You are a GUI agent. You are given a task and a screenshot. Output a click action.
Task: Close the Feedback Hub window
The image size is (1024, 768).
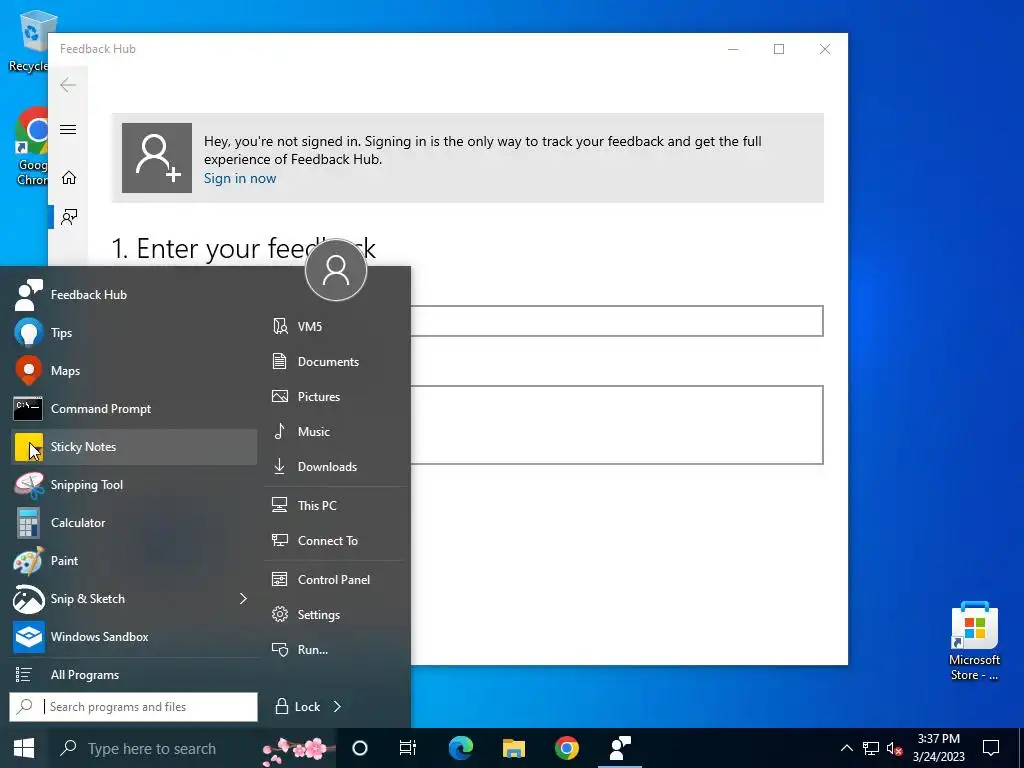(825, 49)
